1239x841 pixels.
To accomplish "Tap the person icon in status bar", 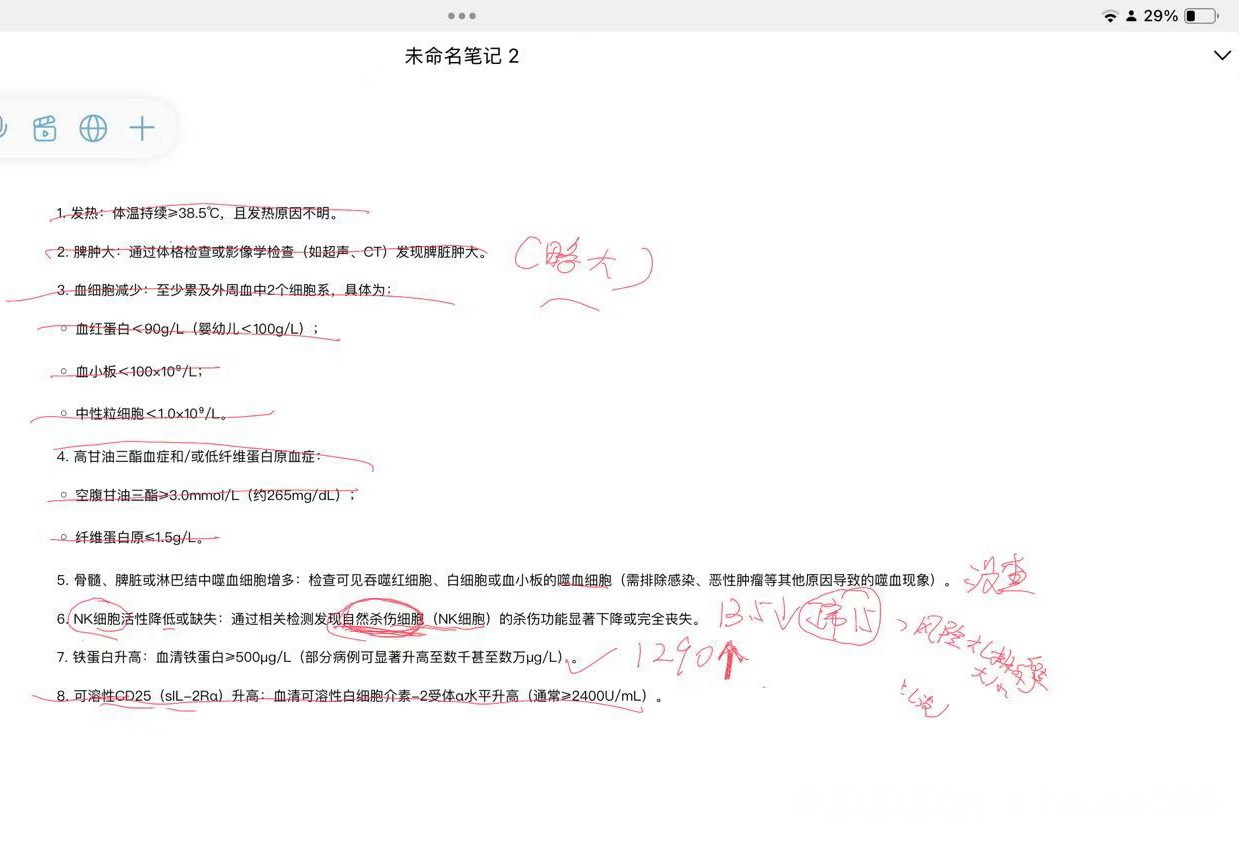I will coord(1131,16).
